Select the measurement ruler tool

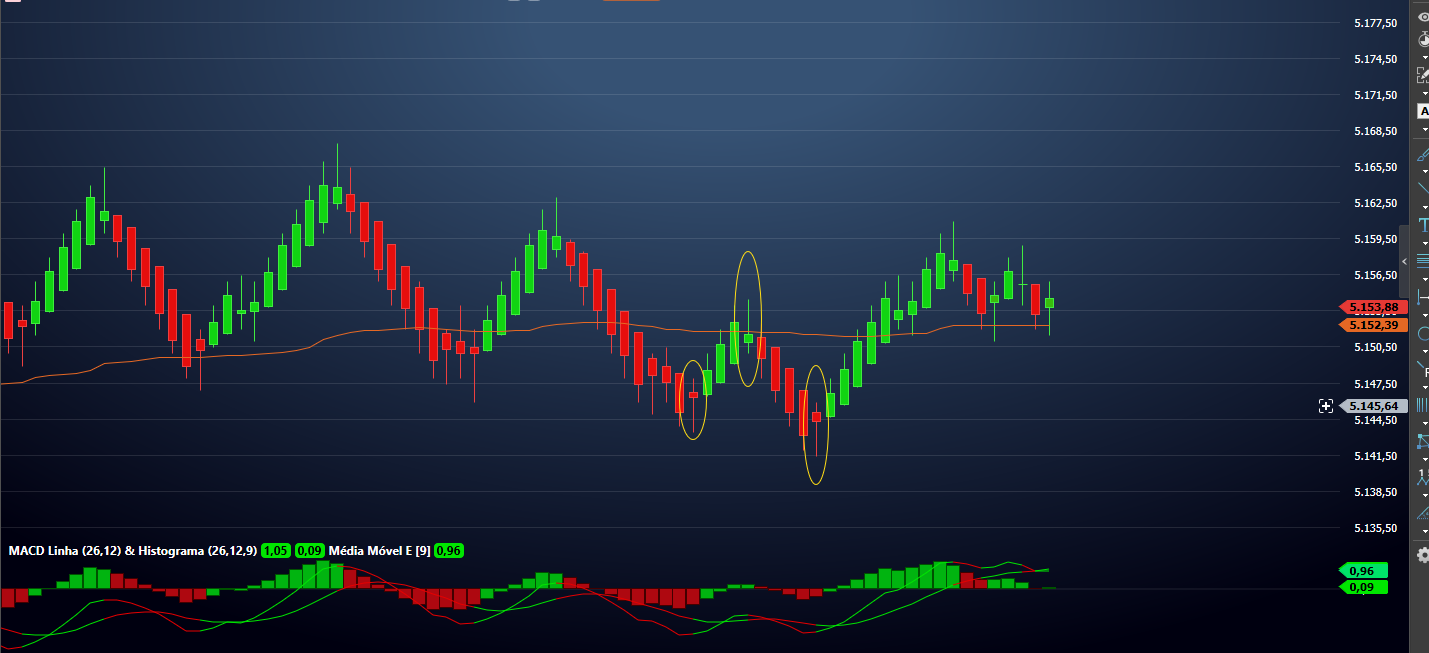(1422, 296)
